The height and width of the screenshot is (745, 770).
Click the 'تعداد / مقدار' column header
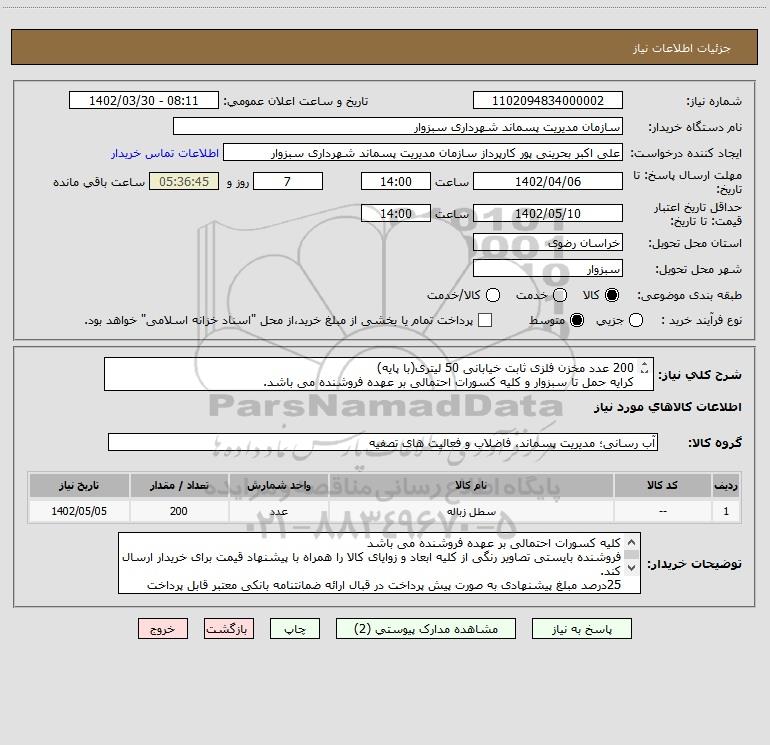[x=179, y=485]
